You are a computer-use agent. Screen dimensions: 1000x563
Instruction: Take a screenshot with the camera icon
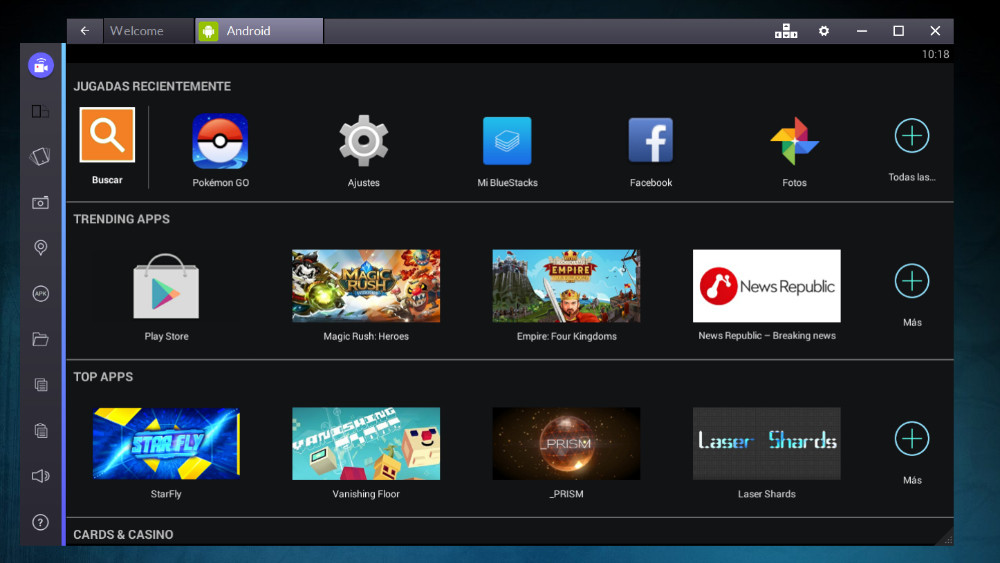(40, 203)
